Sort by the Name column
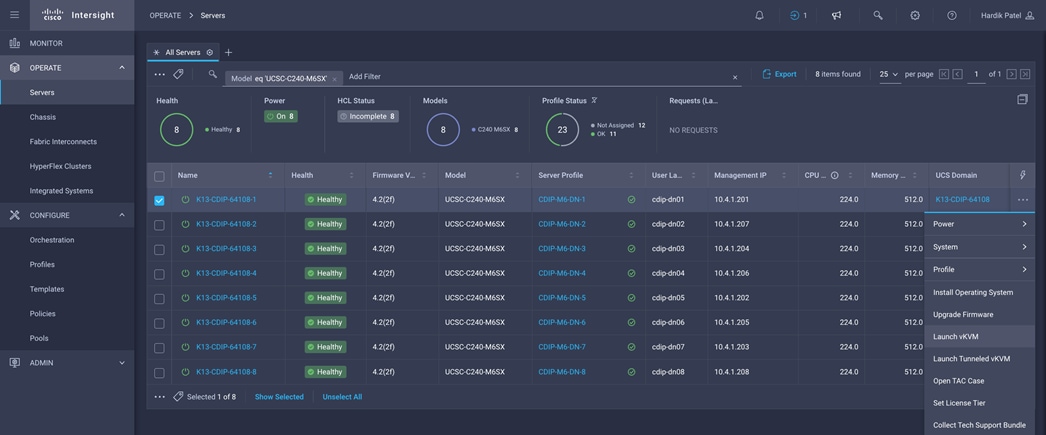This screenshot has width=1046, height=435. [x=270, y=175]
